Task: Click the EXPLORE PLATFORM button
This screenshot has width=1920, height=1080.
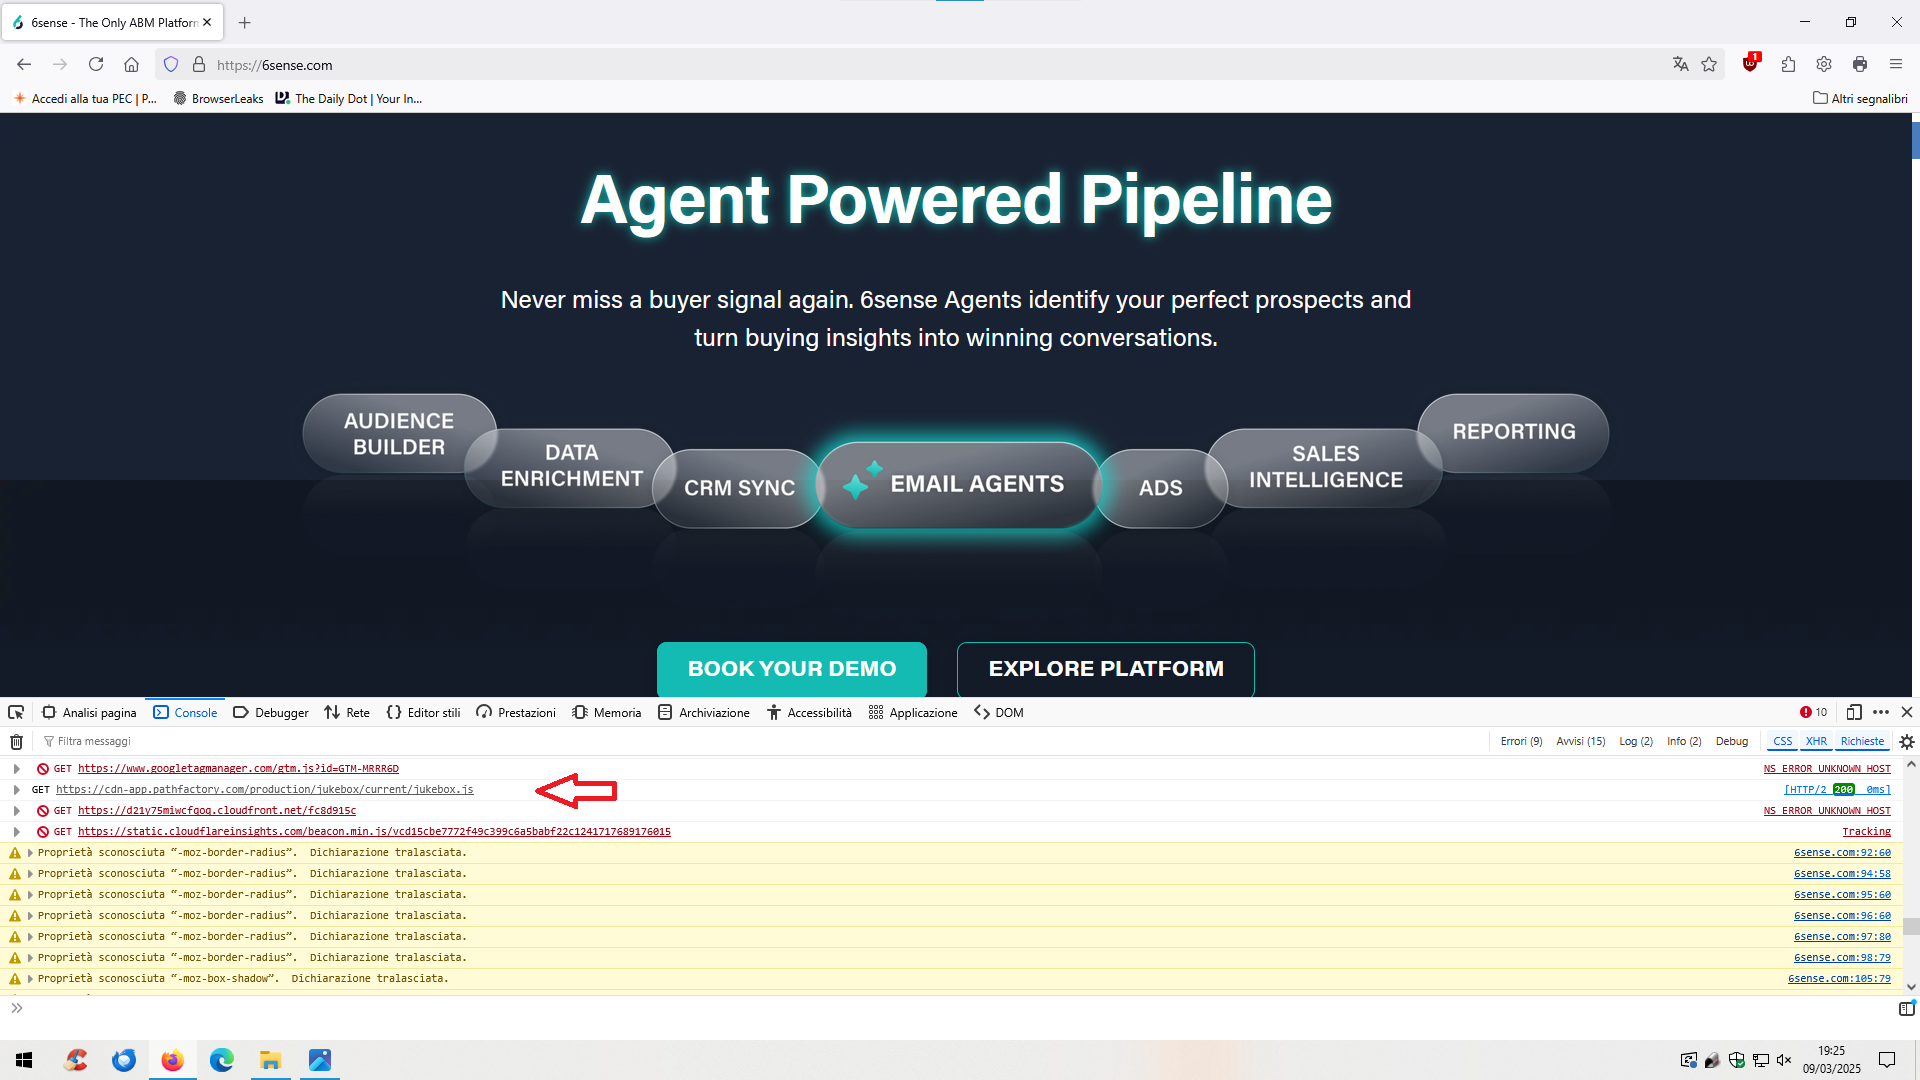Action: coord(1106,669)
